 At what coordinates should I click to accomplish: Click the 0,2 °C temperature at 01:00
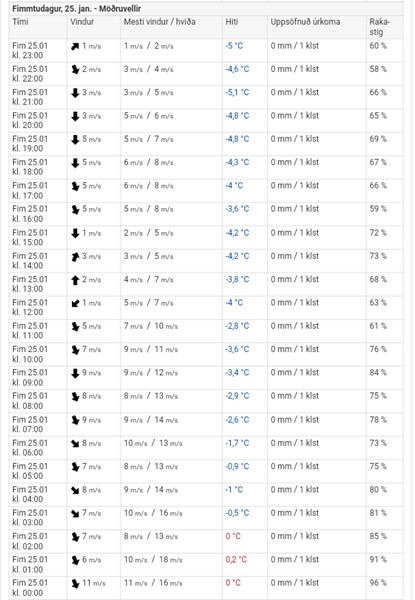click(x=236, y=560)
